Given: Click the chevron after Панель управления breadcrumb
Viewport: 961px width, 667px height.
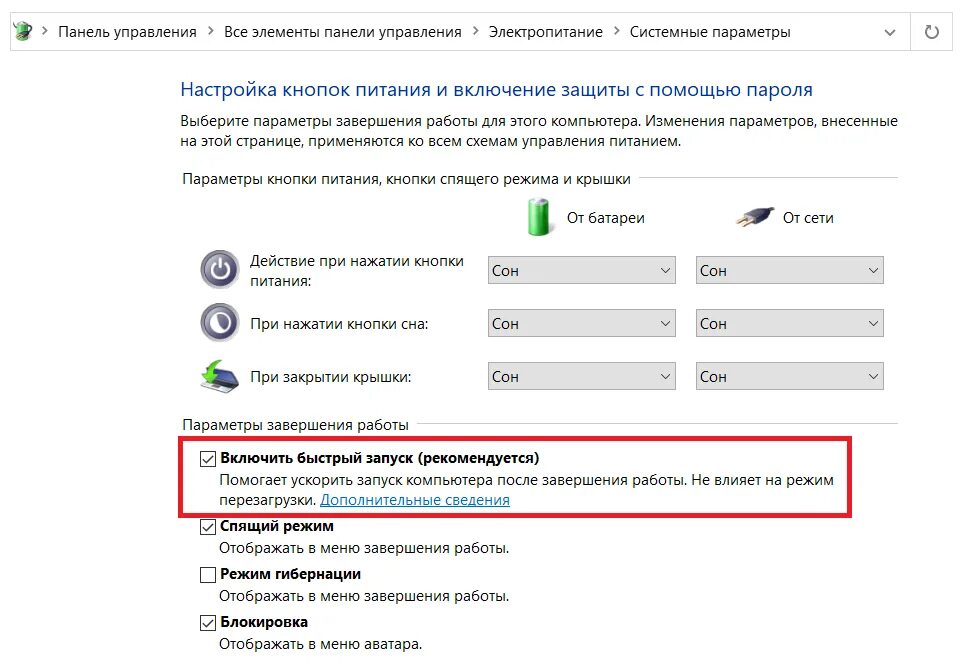Looking at the screenshot, I should [210, 31].
